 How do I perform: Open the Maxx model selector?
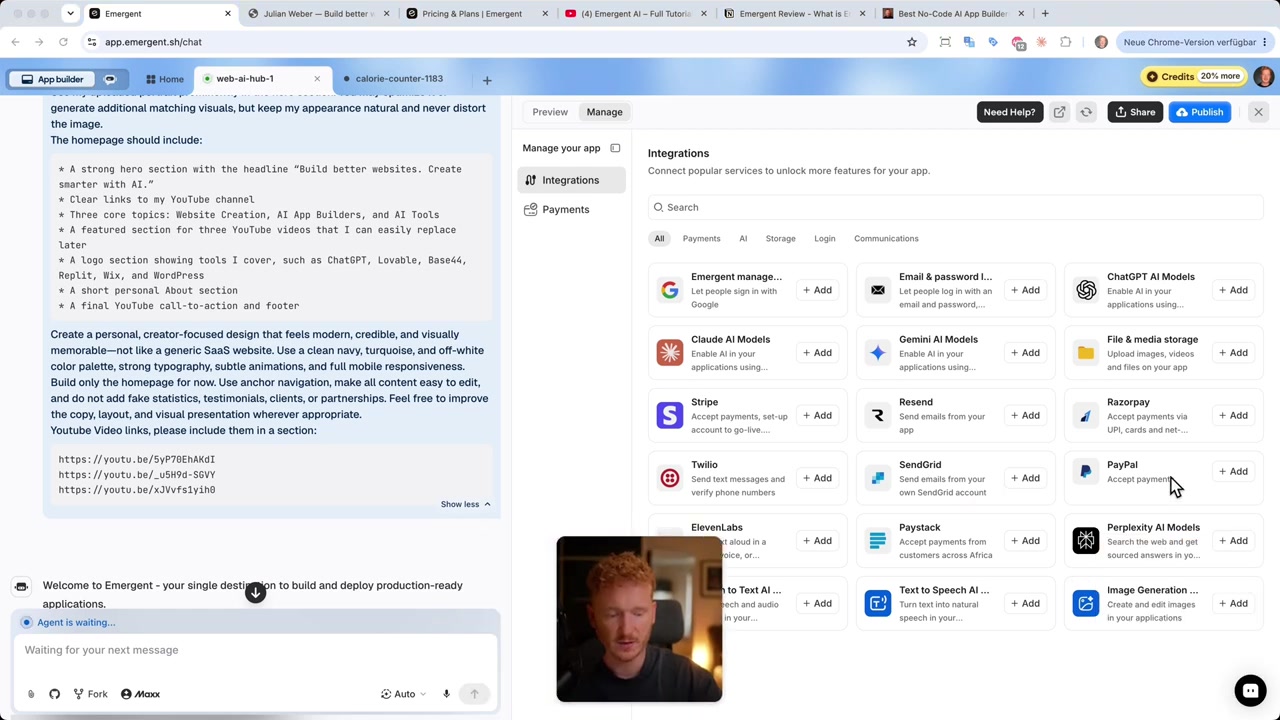click(x=140, y=694)
